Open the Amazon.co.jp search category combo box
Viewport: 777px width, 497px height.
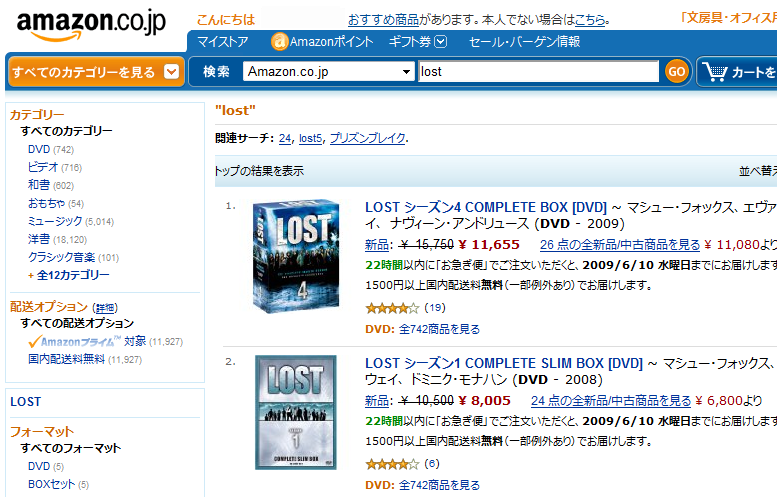point(328,72)
